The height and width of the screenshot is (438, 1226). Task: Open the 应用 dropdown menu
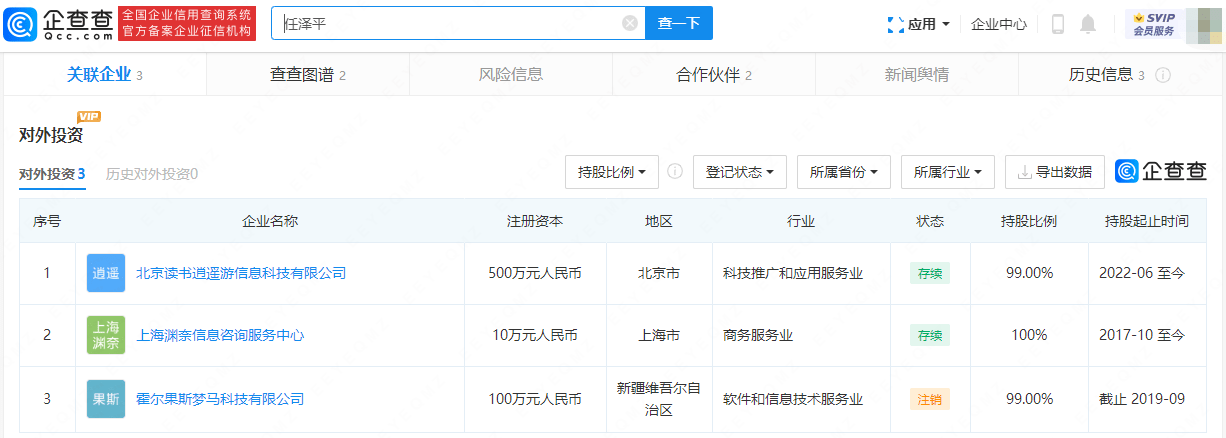(919, 24)
